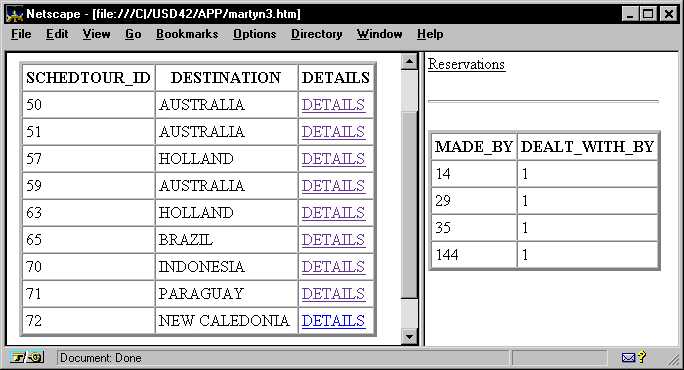Click the PARAGUAY destination cell
The width and height of the screenshot is (684, 370).
point(226,294)
